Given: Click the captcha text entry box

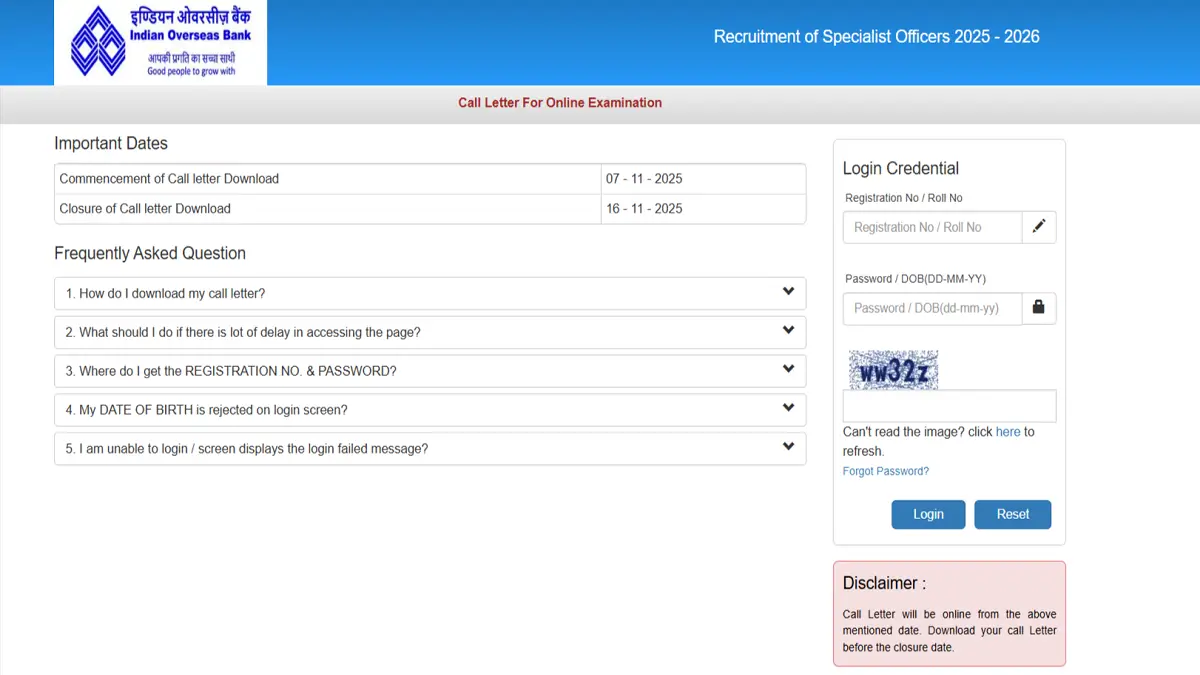Looking at the screenshot, I should coord(949,406).
